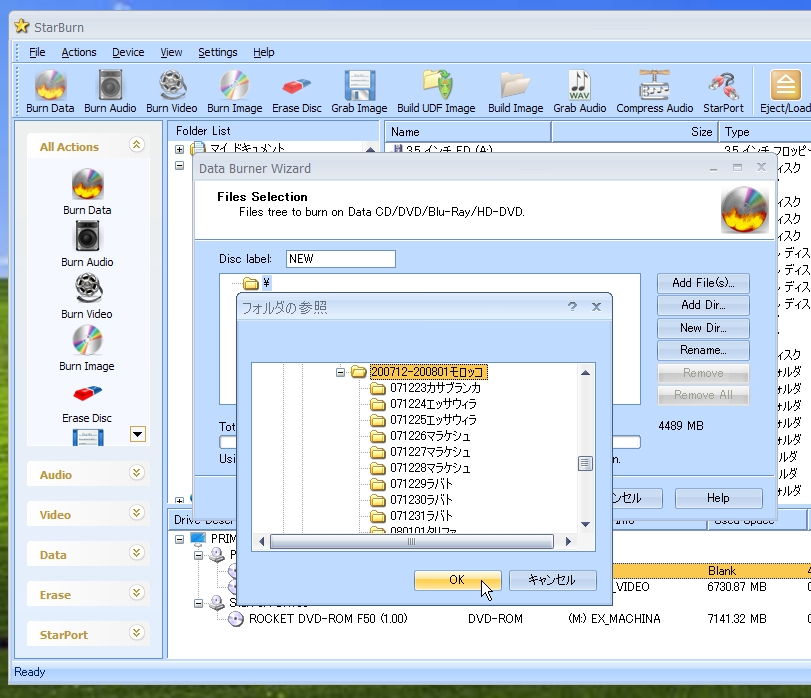Expand the Data sidebar panel
The width and height of the screenshot is (811, 698).
[137, 553]
